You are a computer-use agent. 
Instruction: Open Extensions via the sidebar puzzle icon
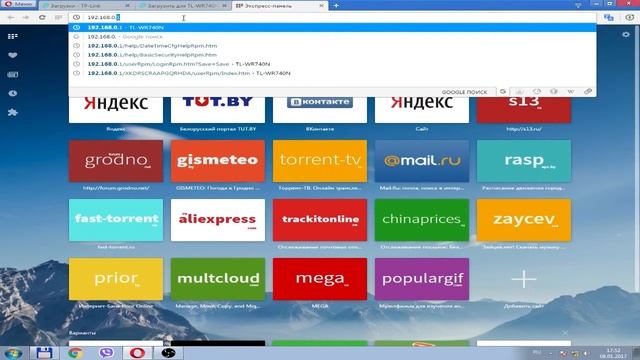[13, 112]
